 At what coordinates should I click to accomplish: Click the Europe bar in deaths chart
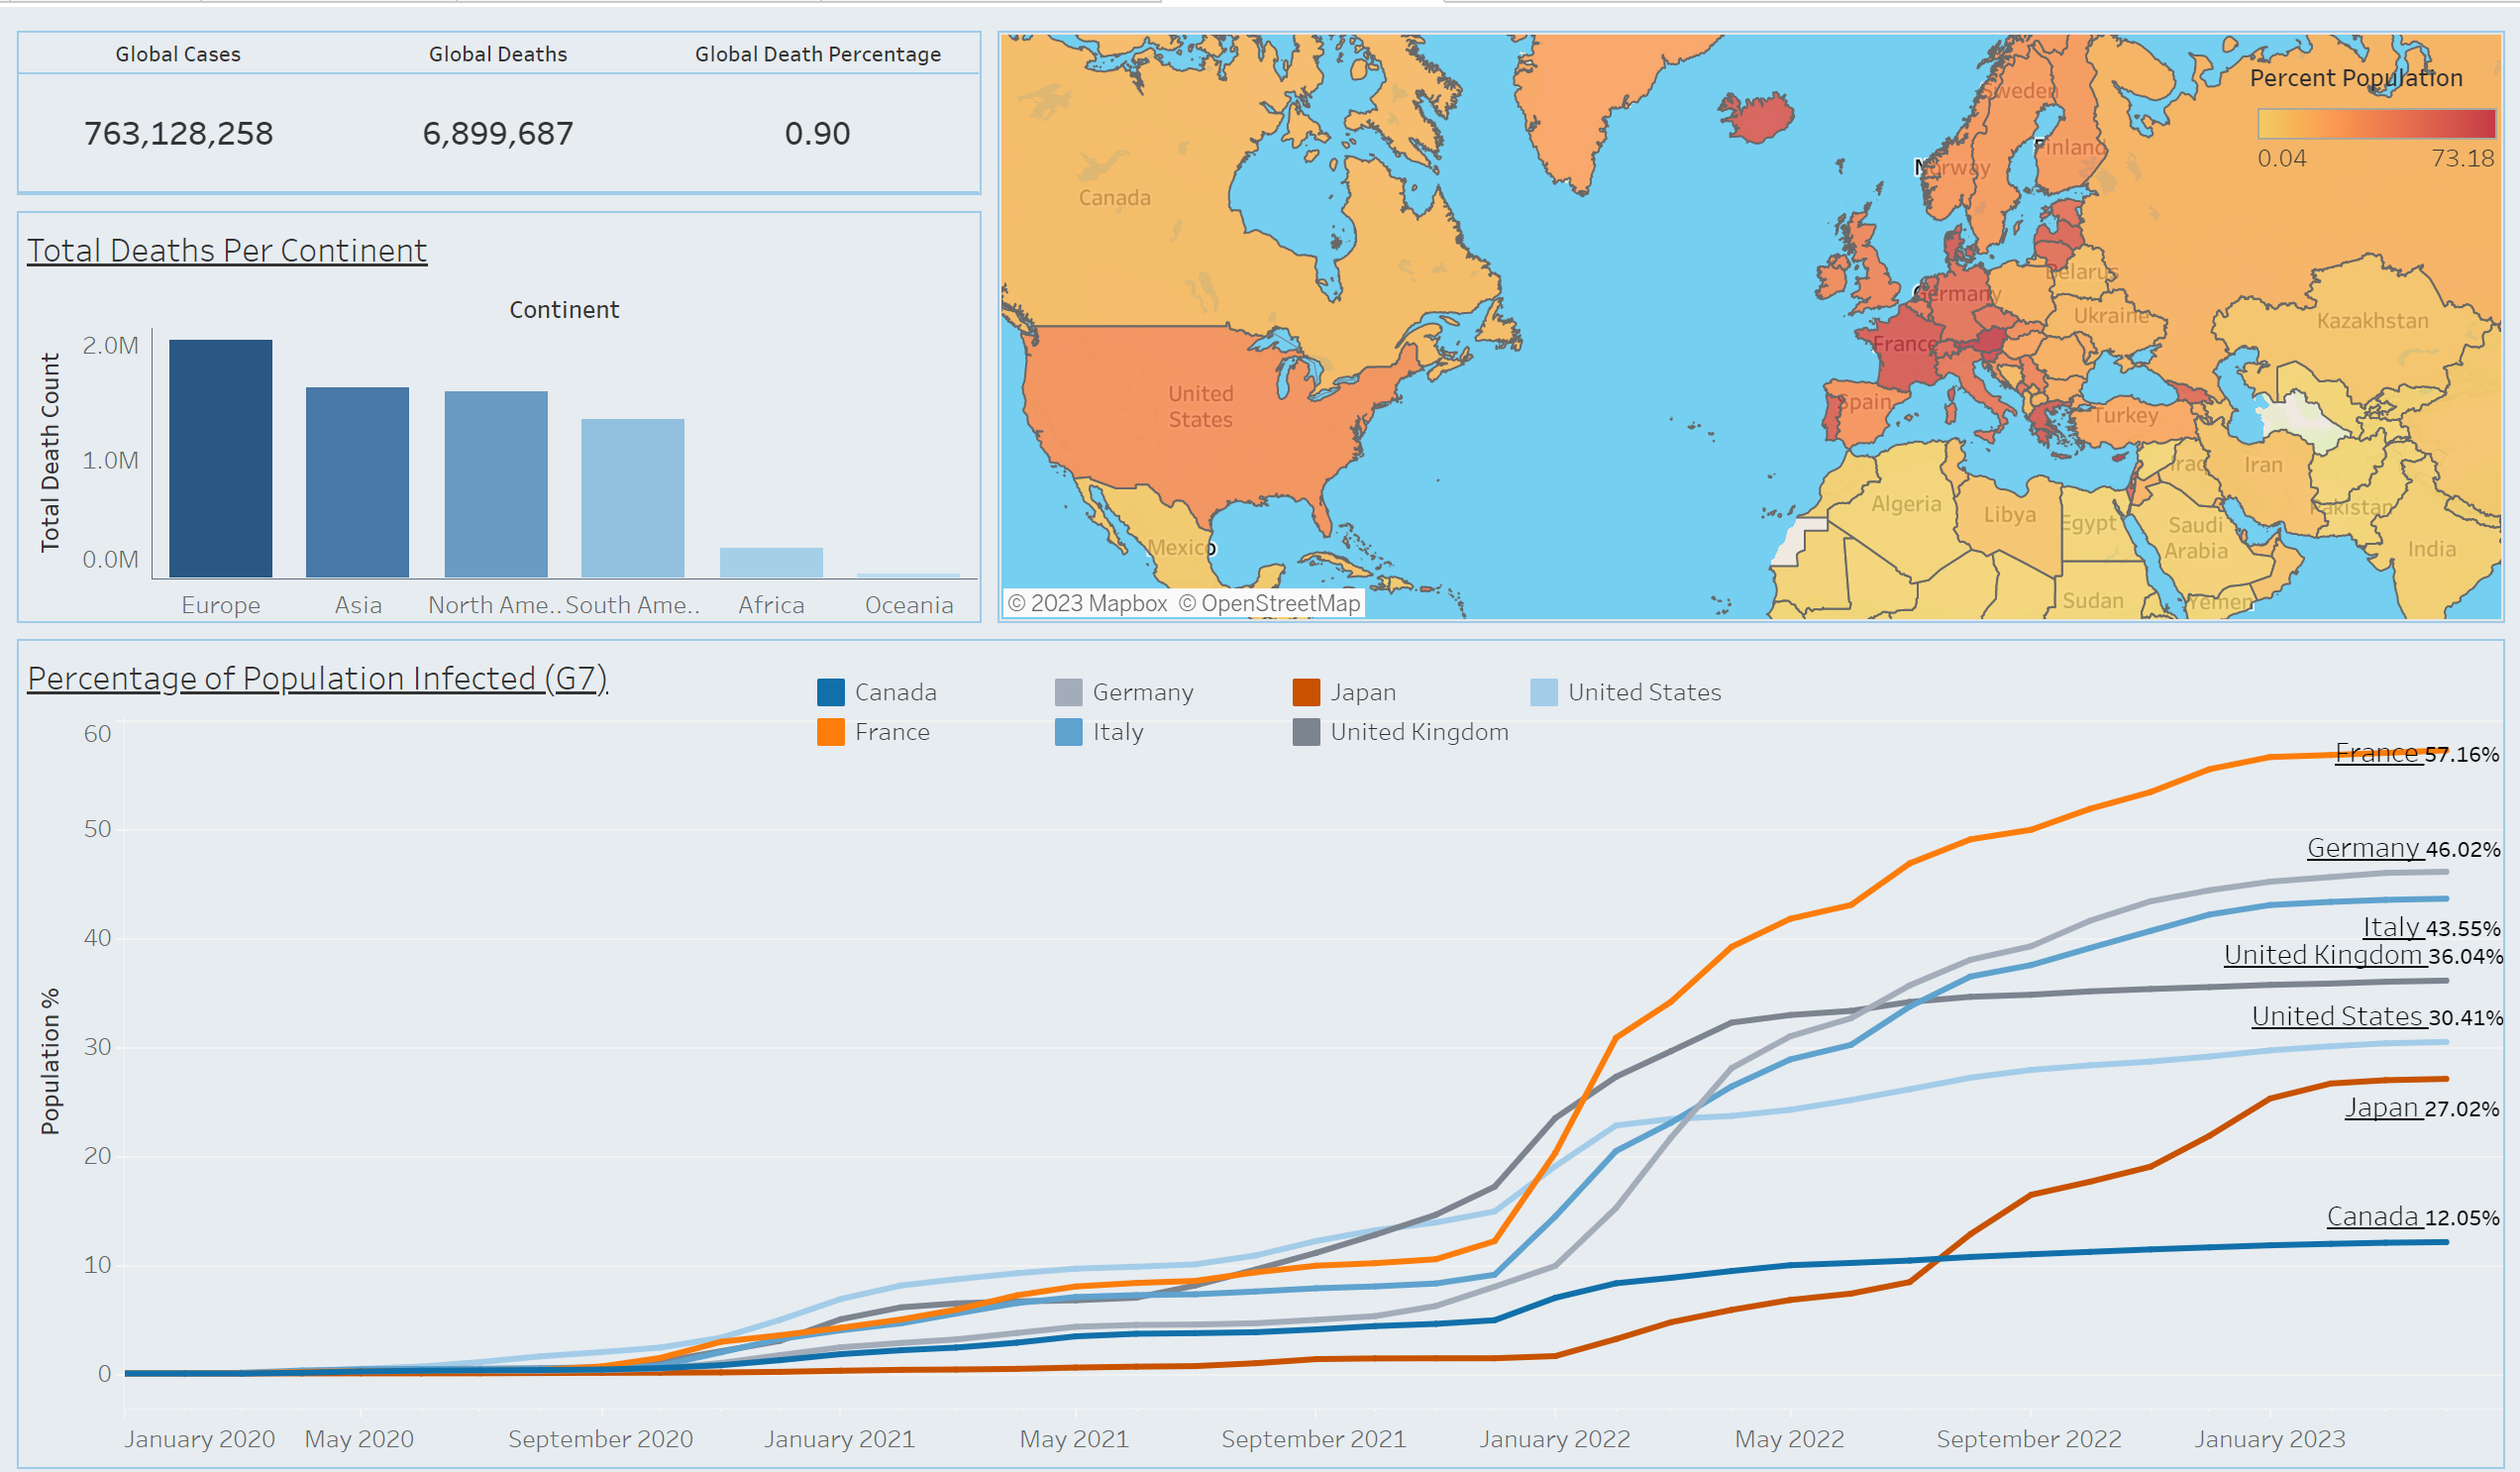pos(220,458)
